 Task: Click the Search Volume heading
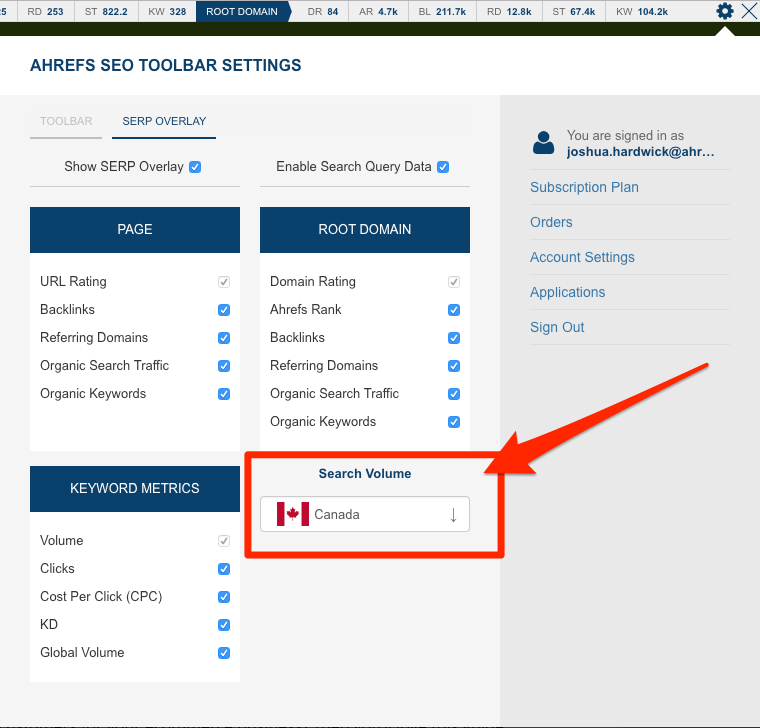[x=365, y=474]
